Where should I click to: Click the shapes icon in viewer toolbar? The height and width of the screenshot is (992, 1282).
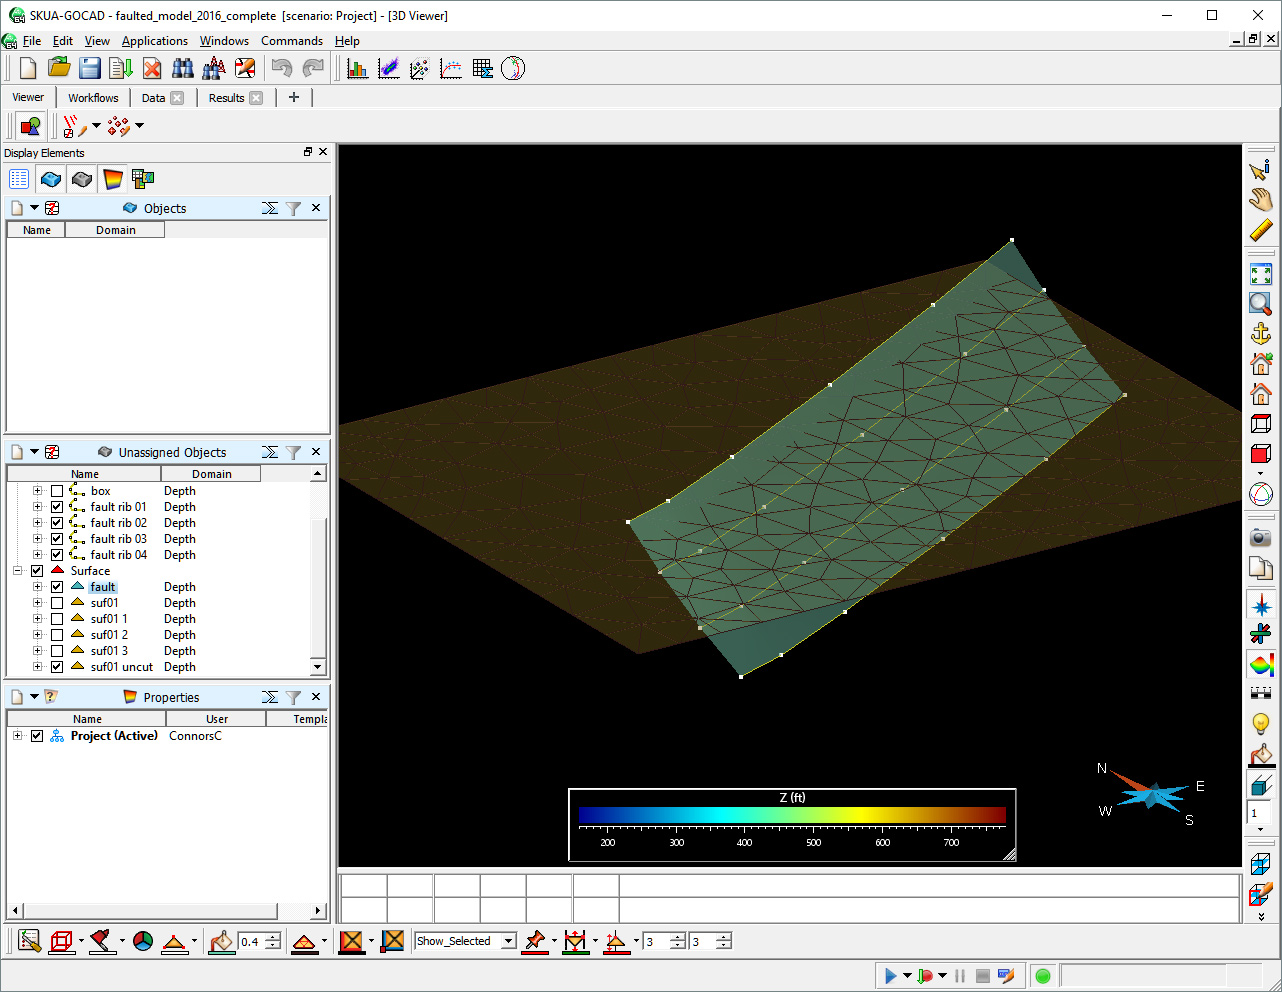coord(30,126)
